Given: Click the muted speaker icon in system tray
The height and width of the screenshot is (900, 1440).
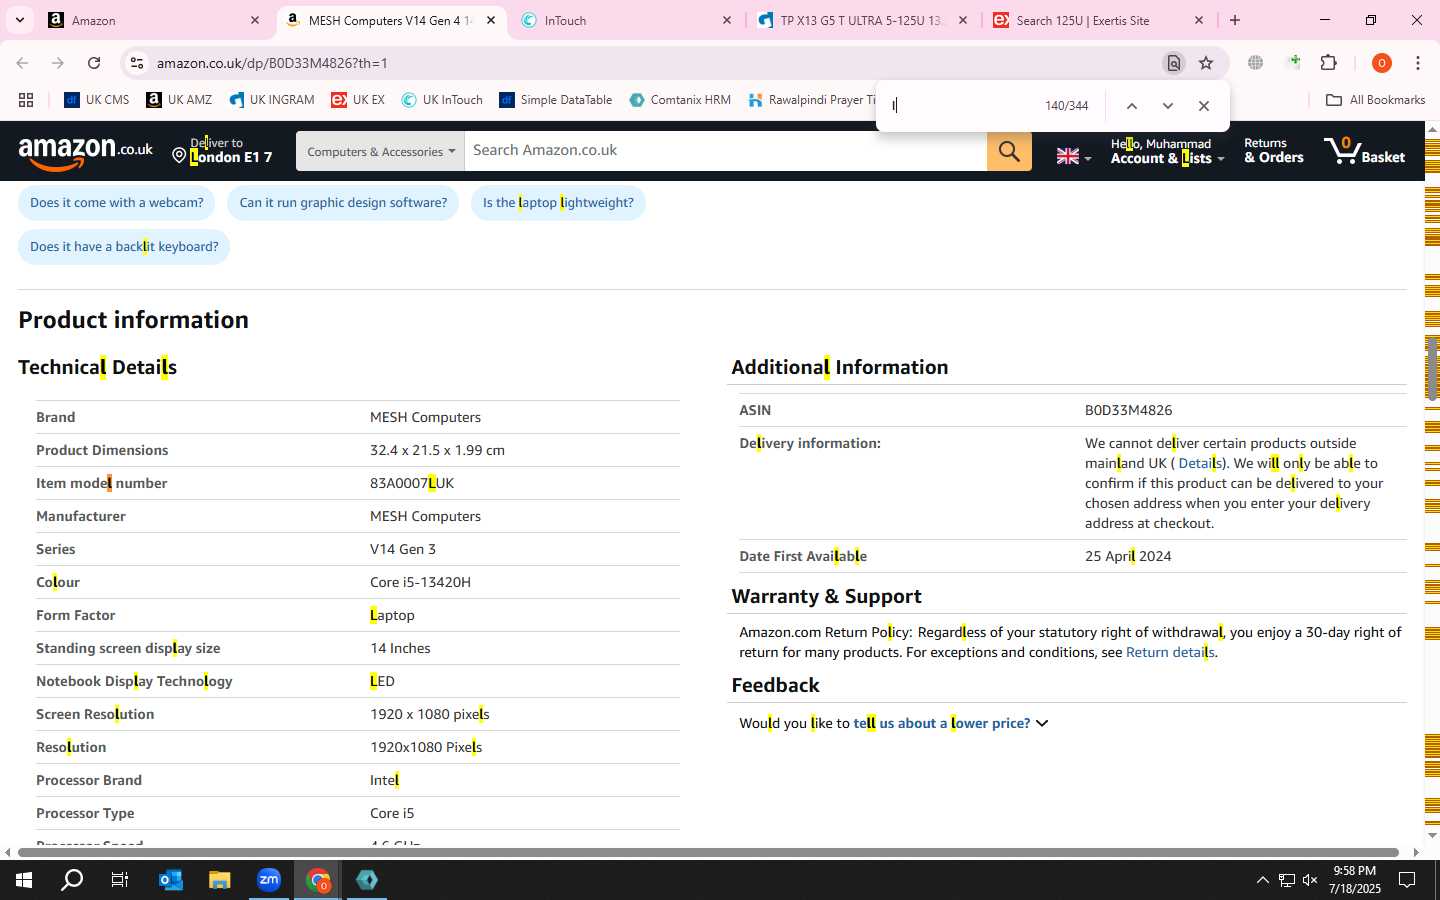Looking at the screenshot, I should click(x=1310, y=880).
